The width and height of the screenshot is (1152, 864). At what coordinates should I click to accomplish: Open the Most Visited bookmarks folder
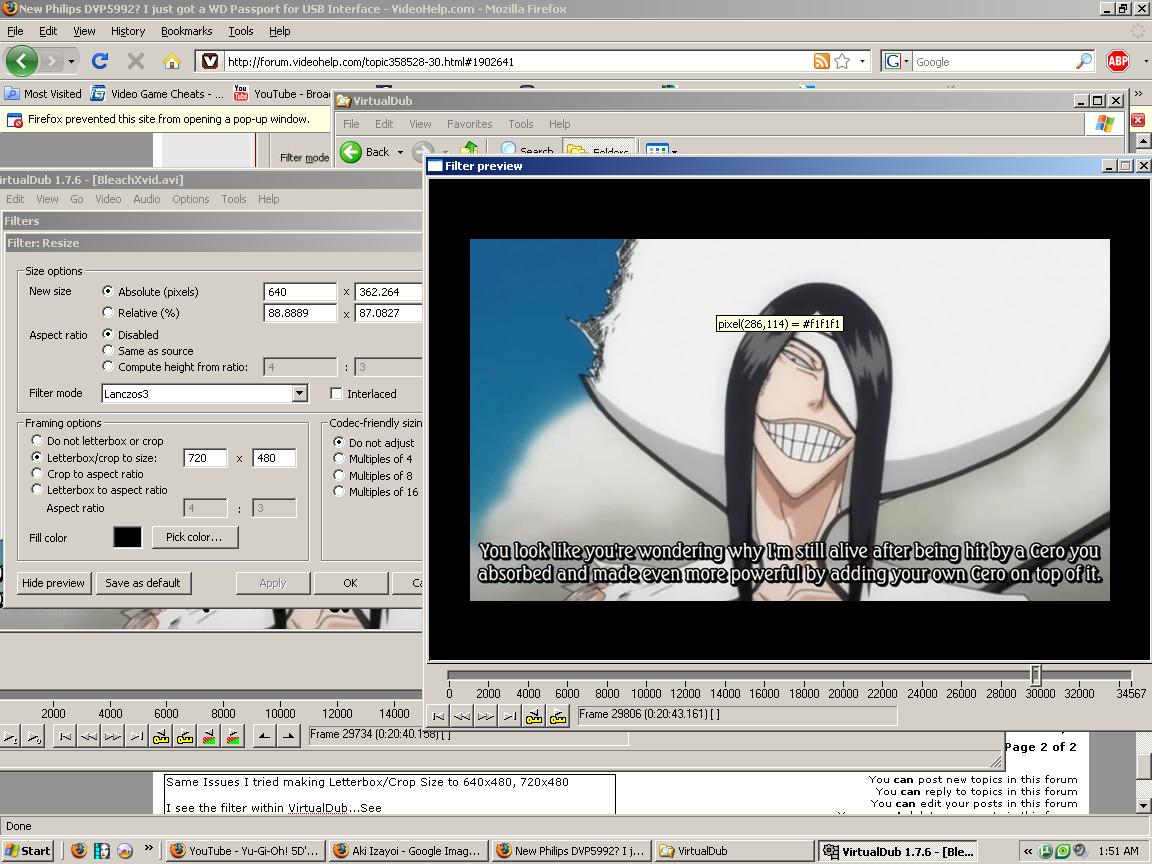43,94
